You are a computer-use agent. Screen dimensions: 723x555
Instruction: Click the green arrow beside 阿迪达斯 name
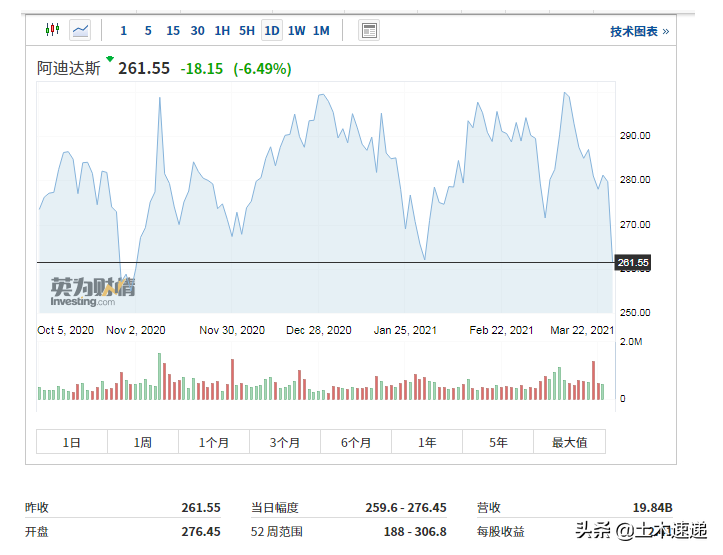coord(110,60)
